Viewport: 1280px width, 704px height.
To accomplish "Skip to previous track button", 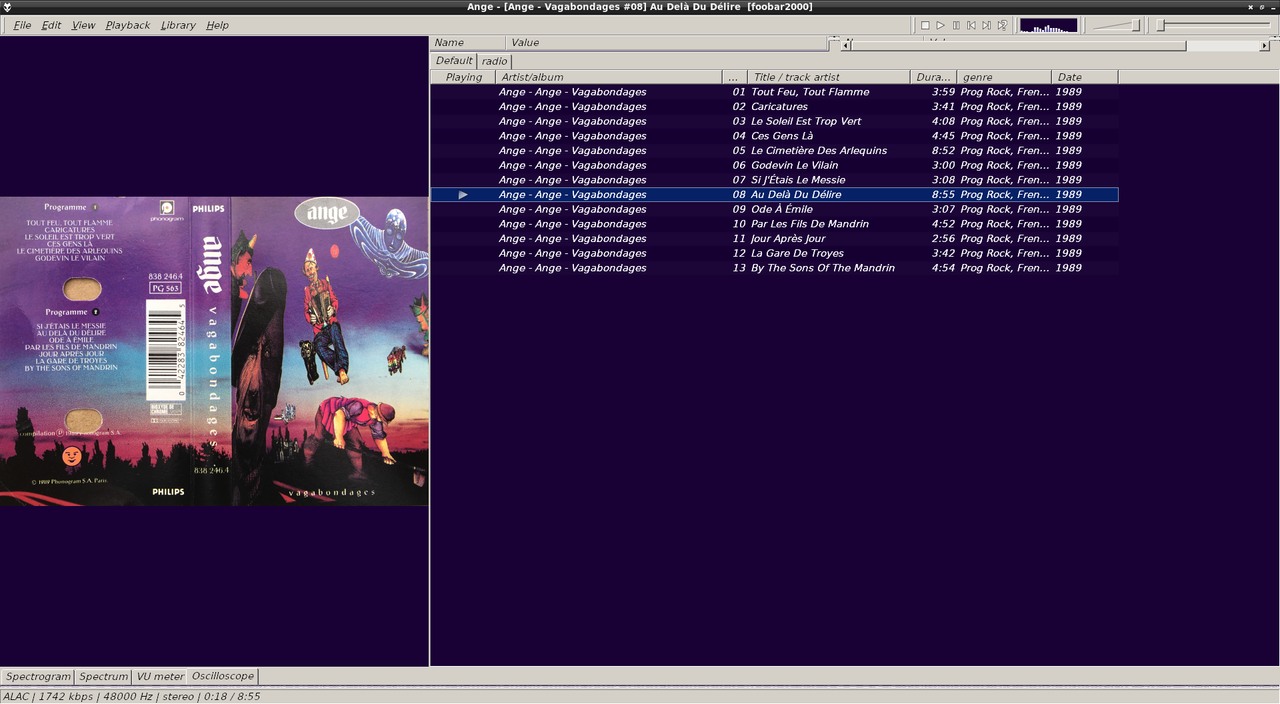I will coord(971,25).
